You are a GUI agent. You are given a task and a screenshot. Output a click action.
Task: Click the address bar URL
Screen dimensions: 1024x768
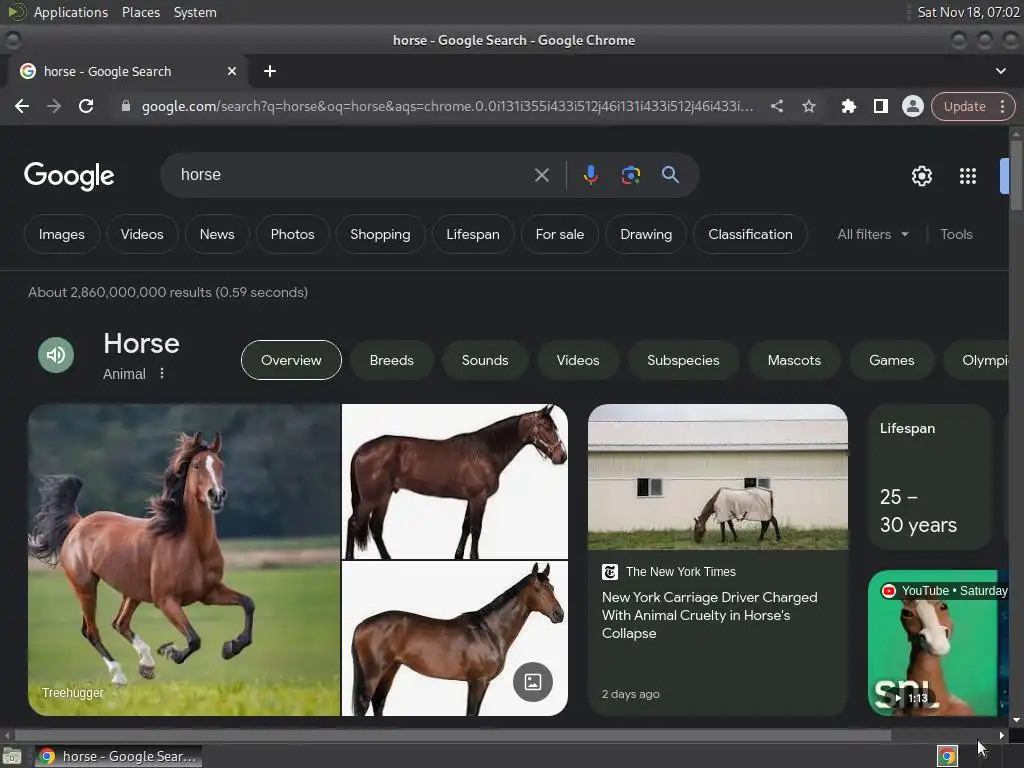click(447, 106)
